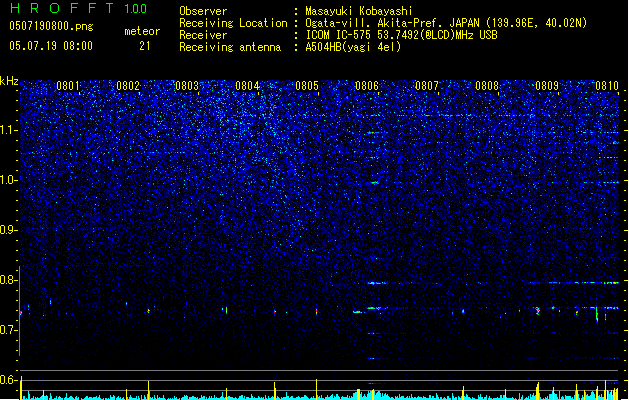Click the HROFFT 1.0.0 title text

pos(79,8)
